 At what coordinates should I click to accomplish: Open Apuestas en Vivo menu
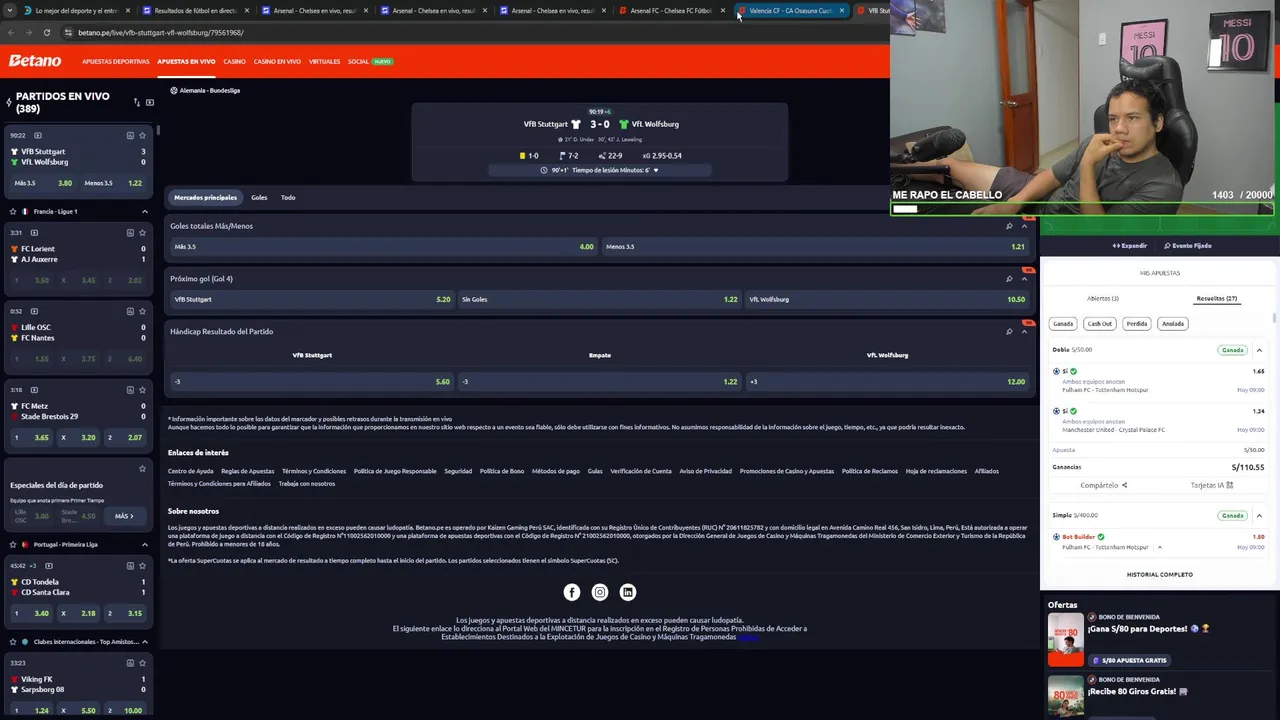coord(186,61)
